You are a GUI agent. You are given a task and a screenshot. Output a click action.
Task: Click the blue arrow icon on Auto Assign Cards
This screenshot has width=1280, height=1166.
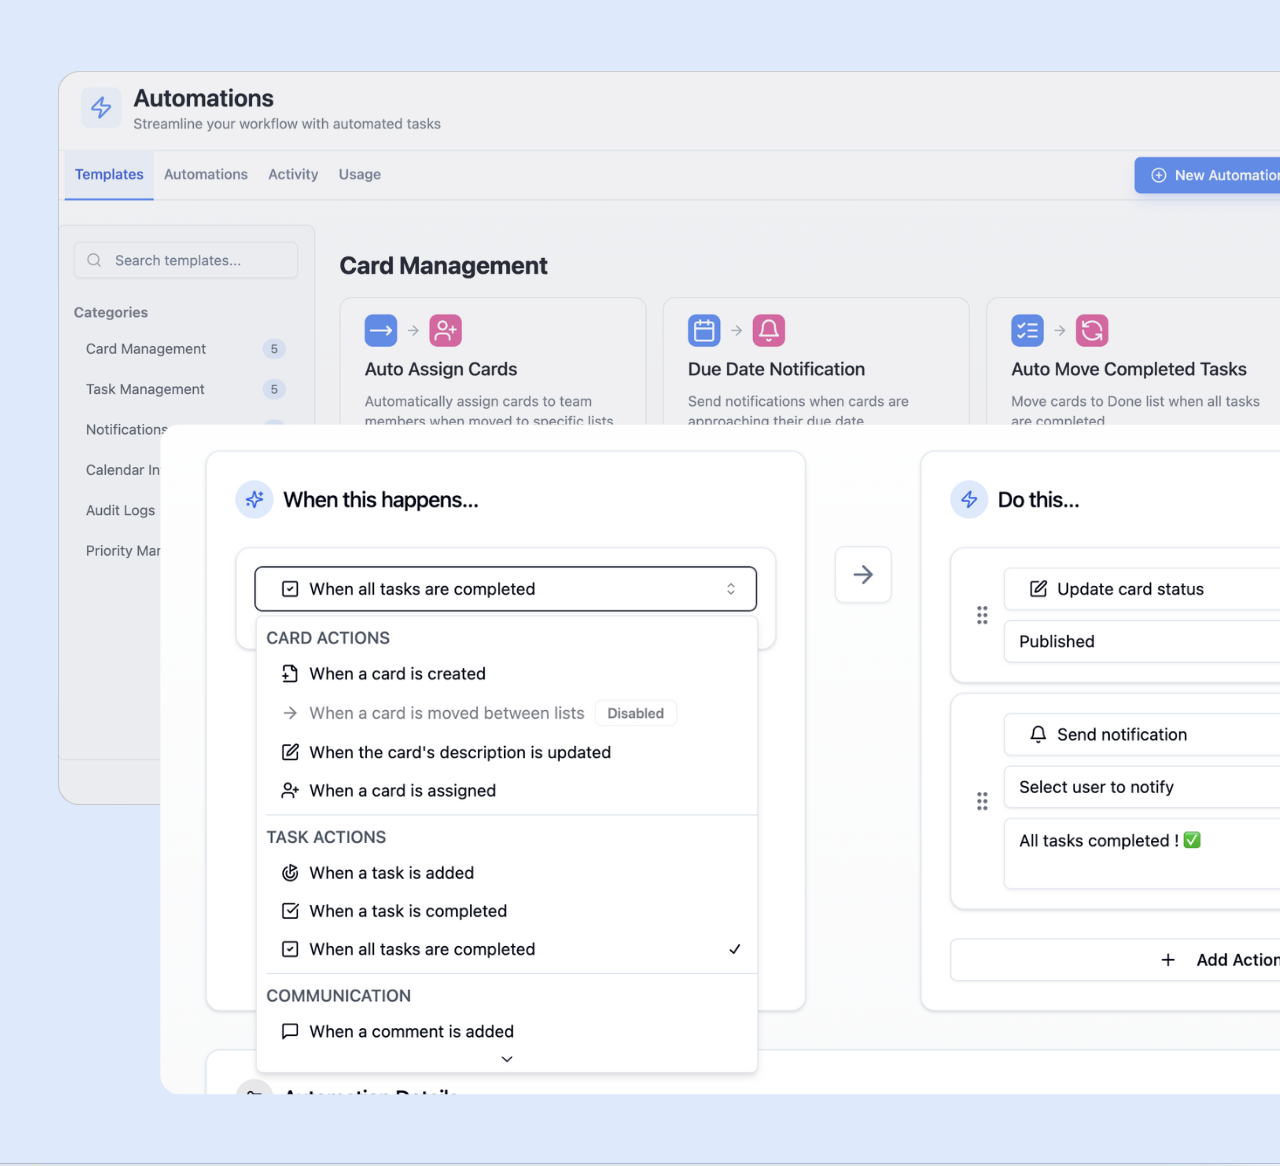point(381,330)
